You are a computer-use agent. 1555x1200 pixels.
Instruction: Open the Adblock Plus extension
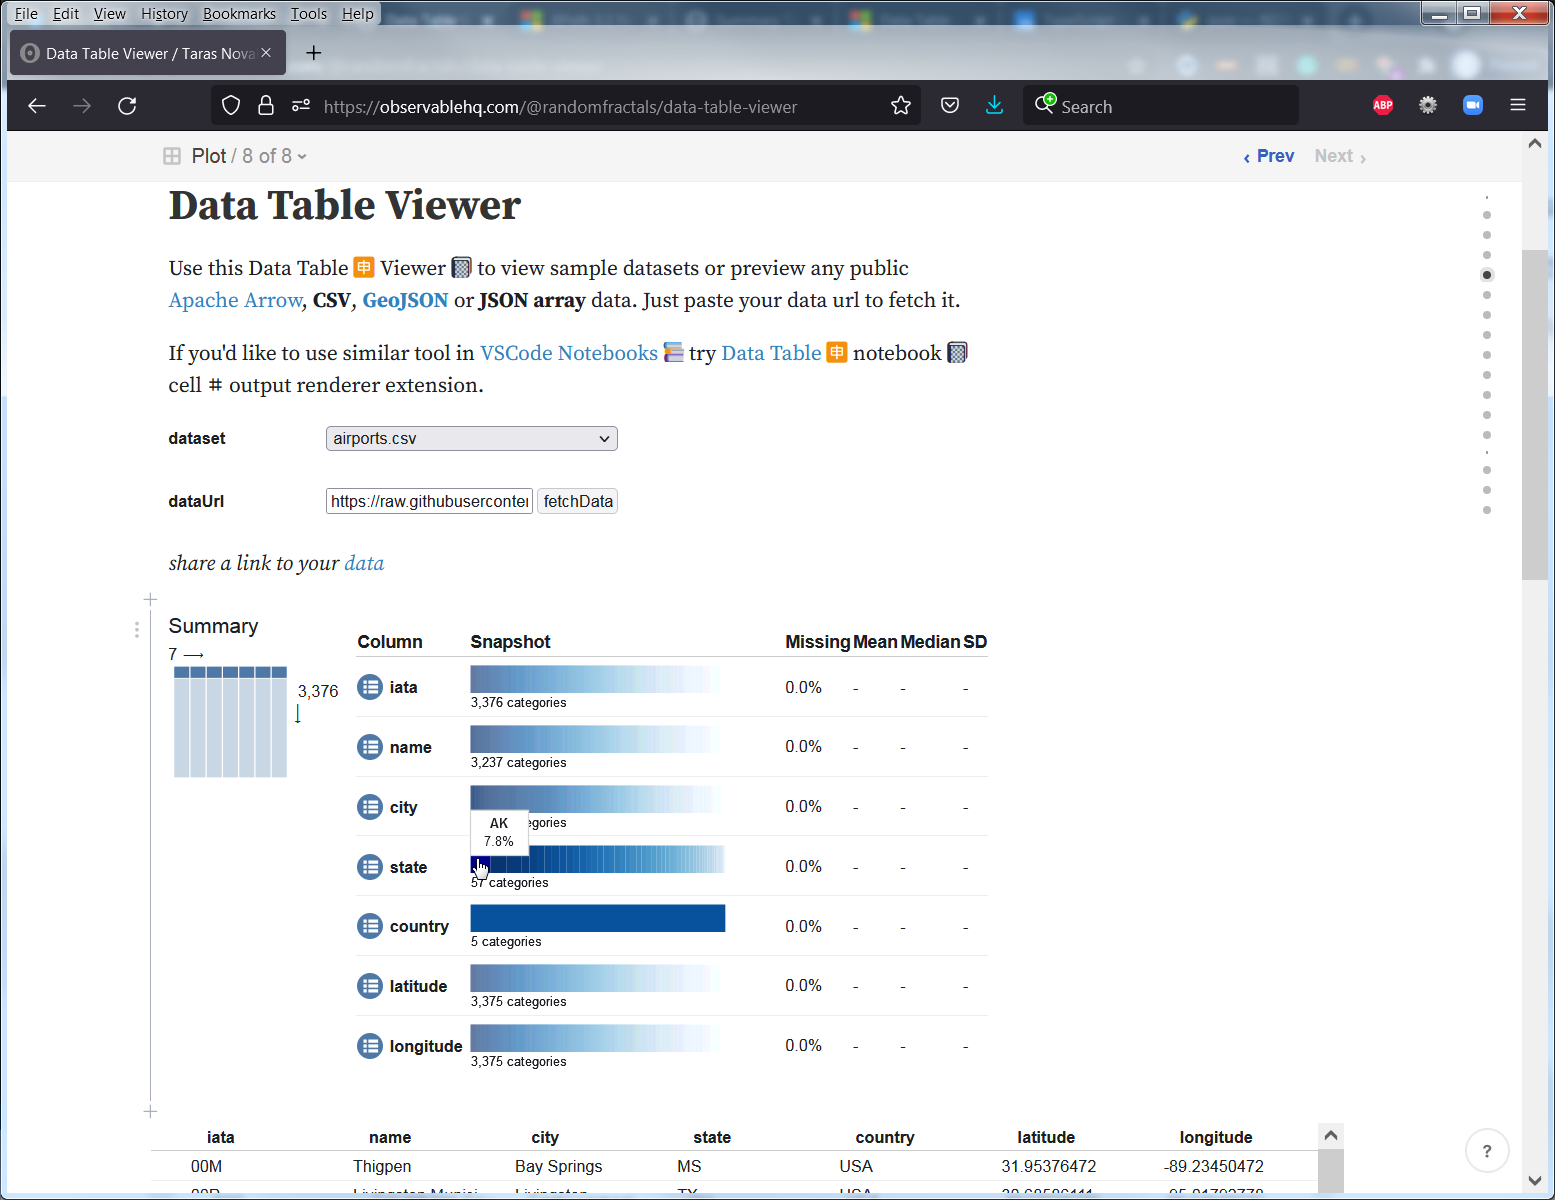tap(1383, 106)
